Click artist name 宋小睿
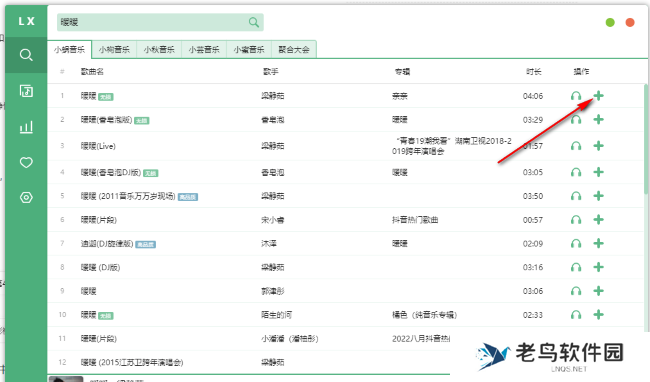The width and height of the screenshot is (650, 382). click(272, 220)
